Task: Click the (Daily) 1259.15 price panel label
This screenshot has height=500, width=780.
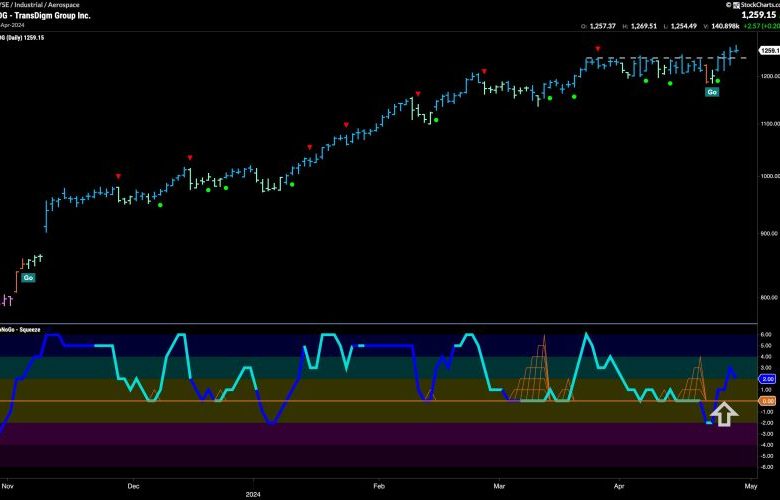Action: (x=25, y=37)
